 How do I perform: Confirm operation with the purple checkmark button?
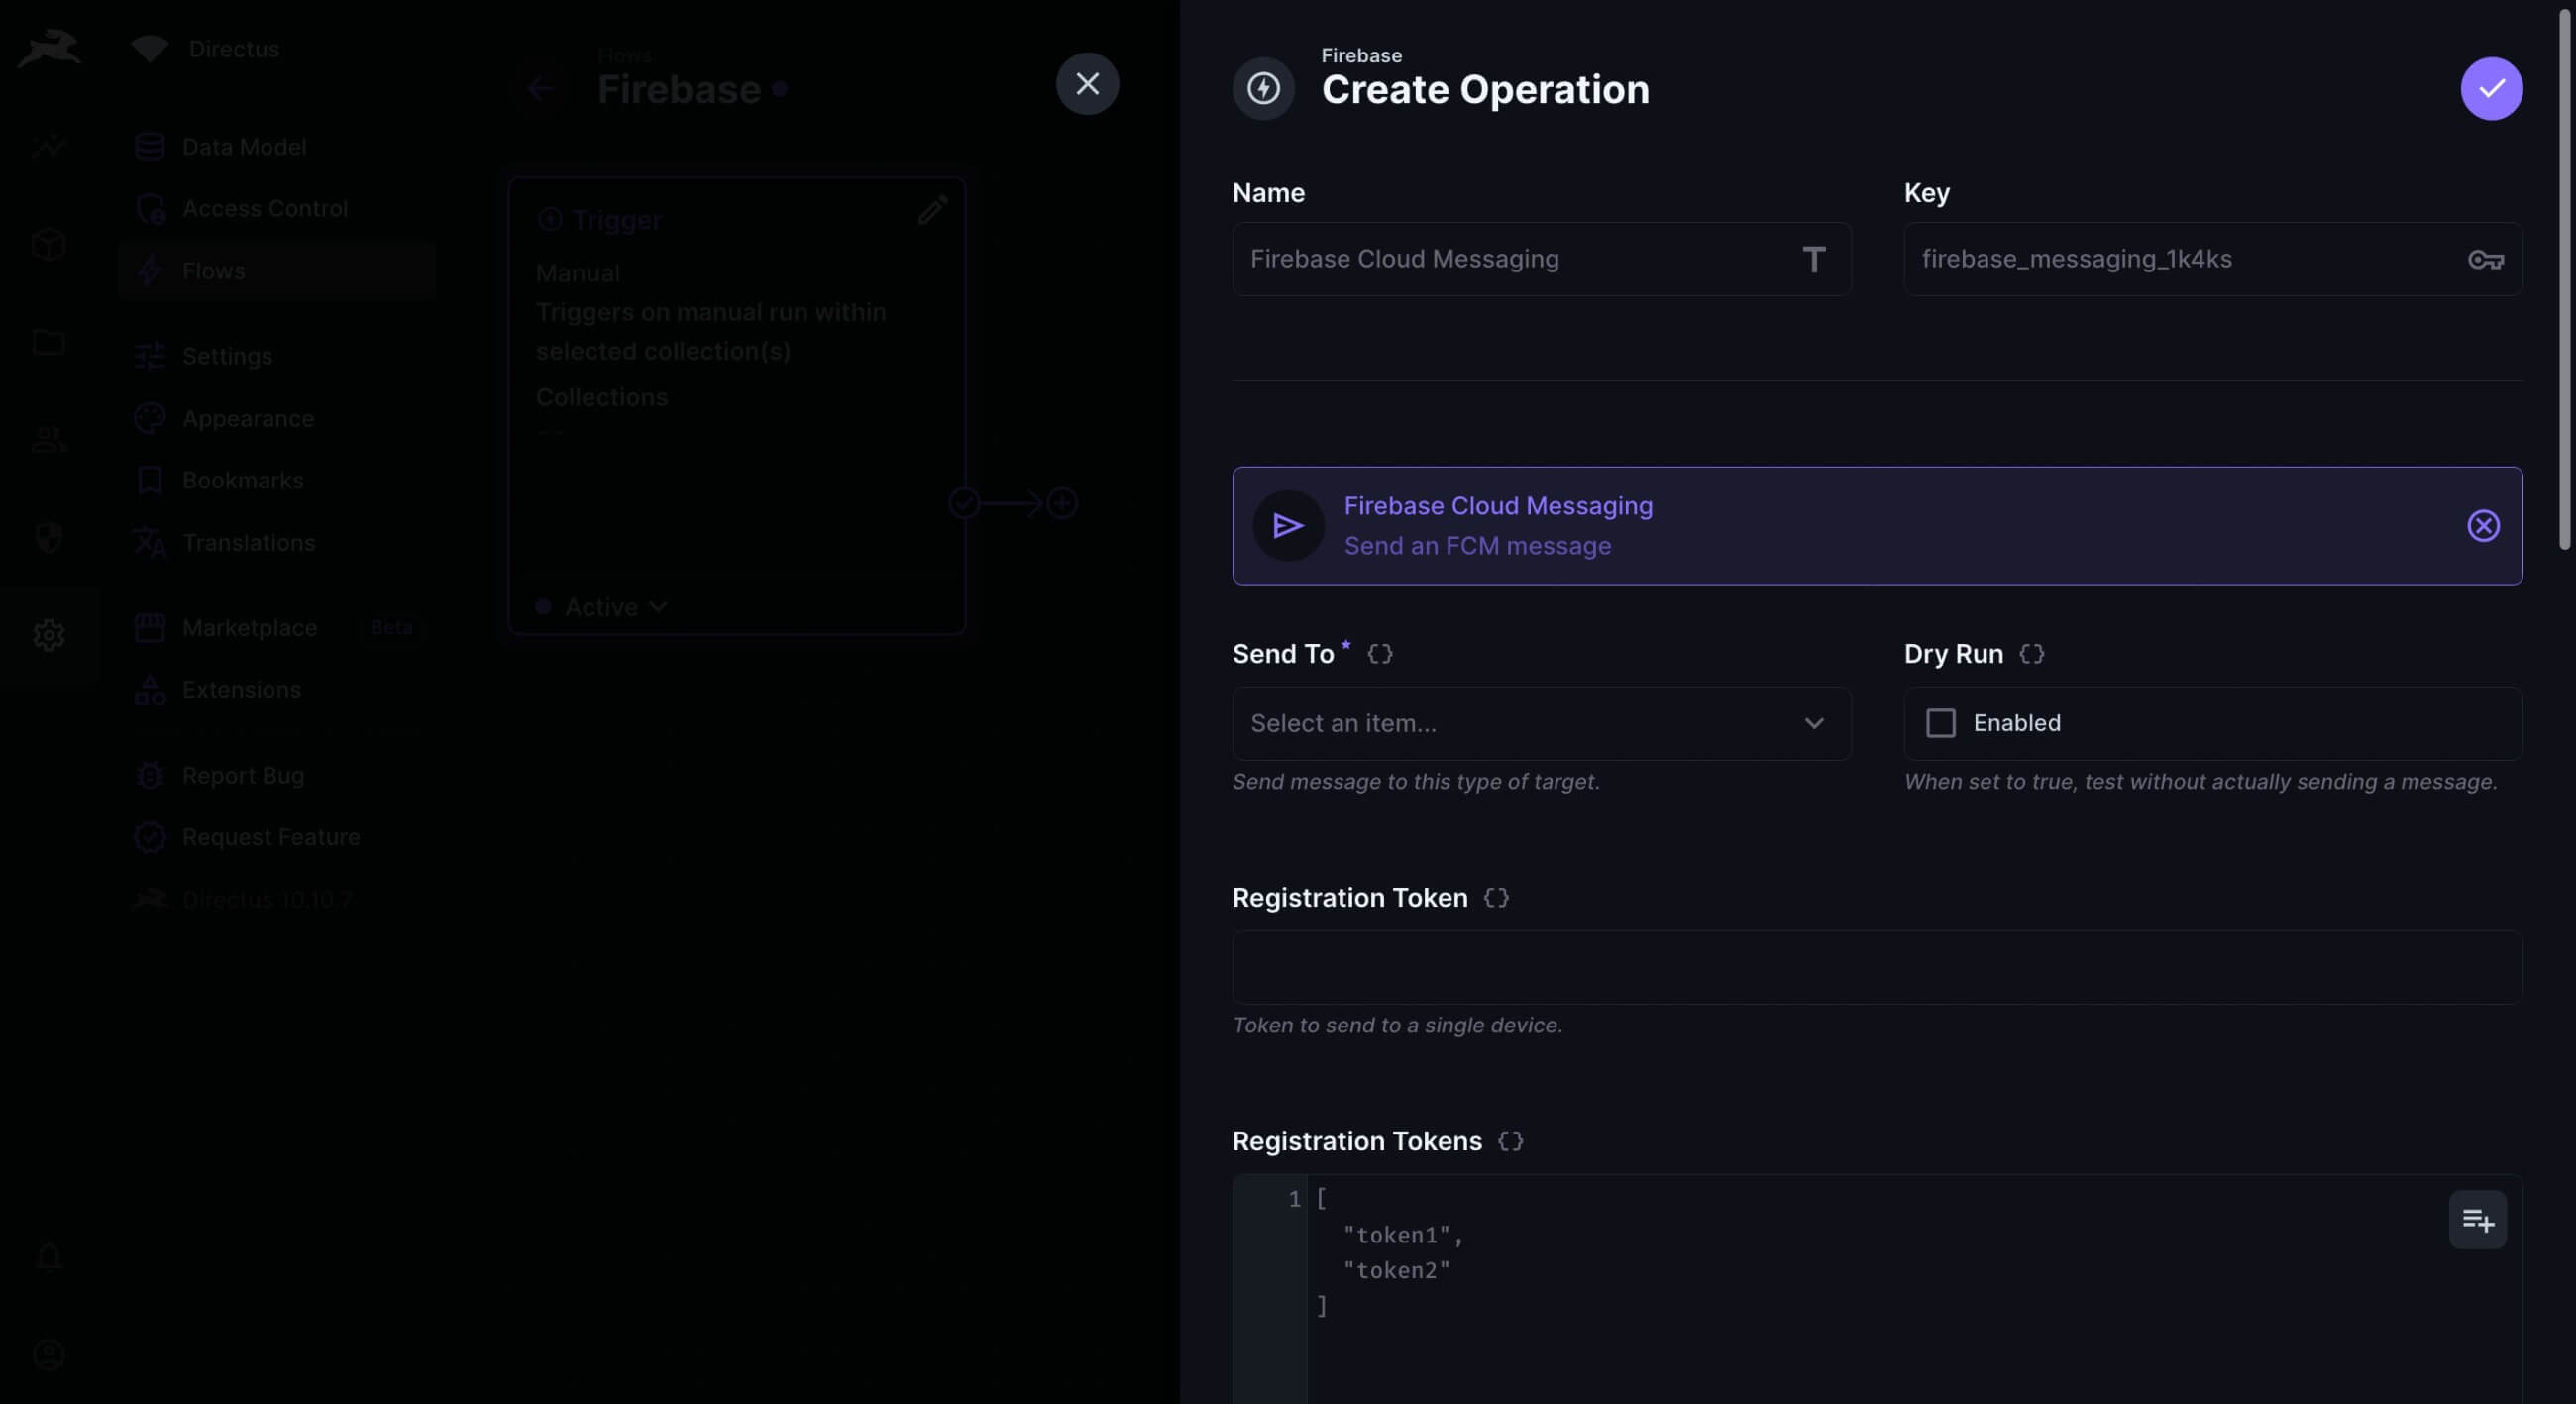coord(2490,88)
